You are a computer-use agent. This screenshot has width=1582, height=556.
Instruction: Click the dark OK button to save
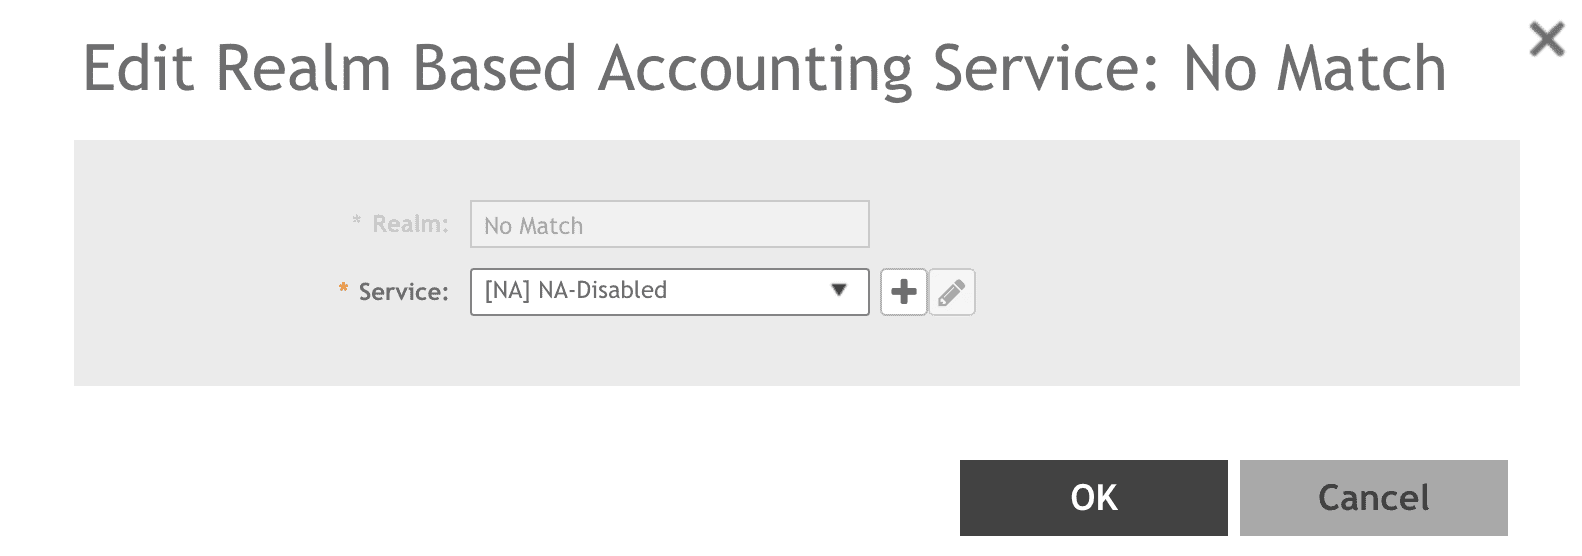[1093, 498]
